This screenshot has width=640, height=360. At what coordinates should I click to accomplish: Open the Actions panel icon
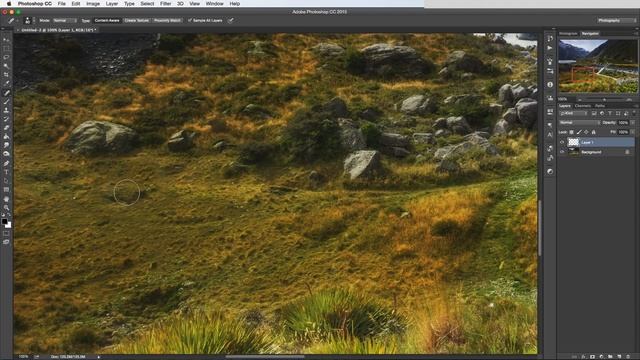click(550, 48)
